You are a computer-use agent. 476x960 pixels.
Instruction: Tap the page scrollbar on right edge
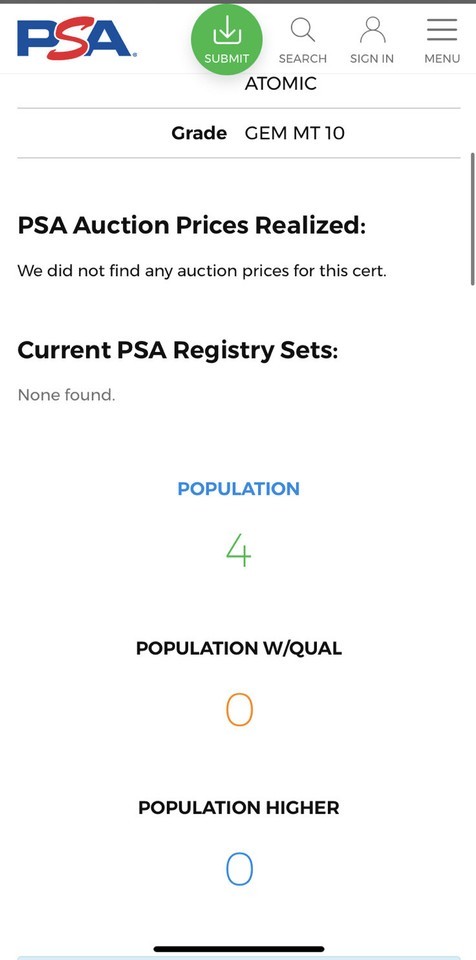[472, 219]
